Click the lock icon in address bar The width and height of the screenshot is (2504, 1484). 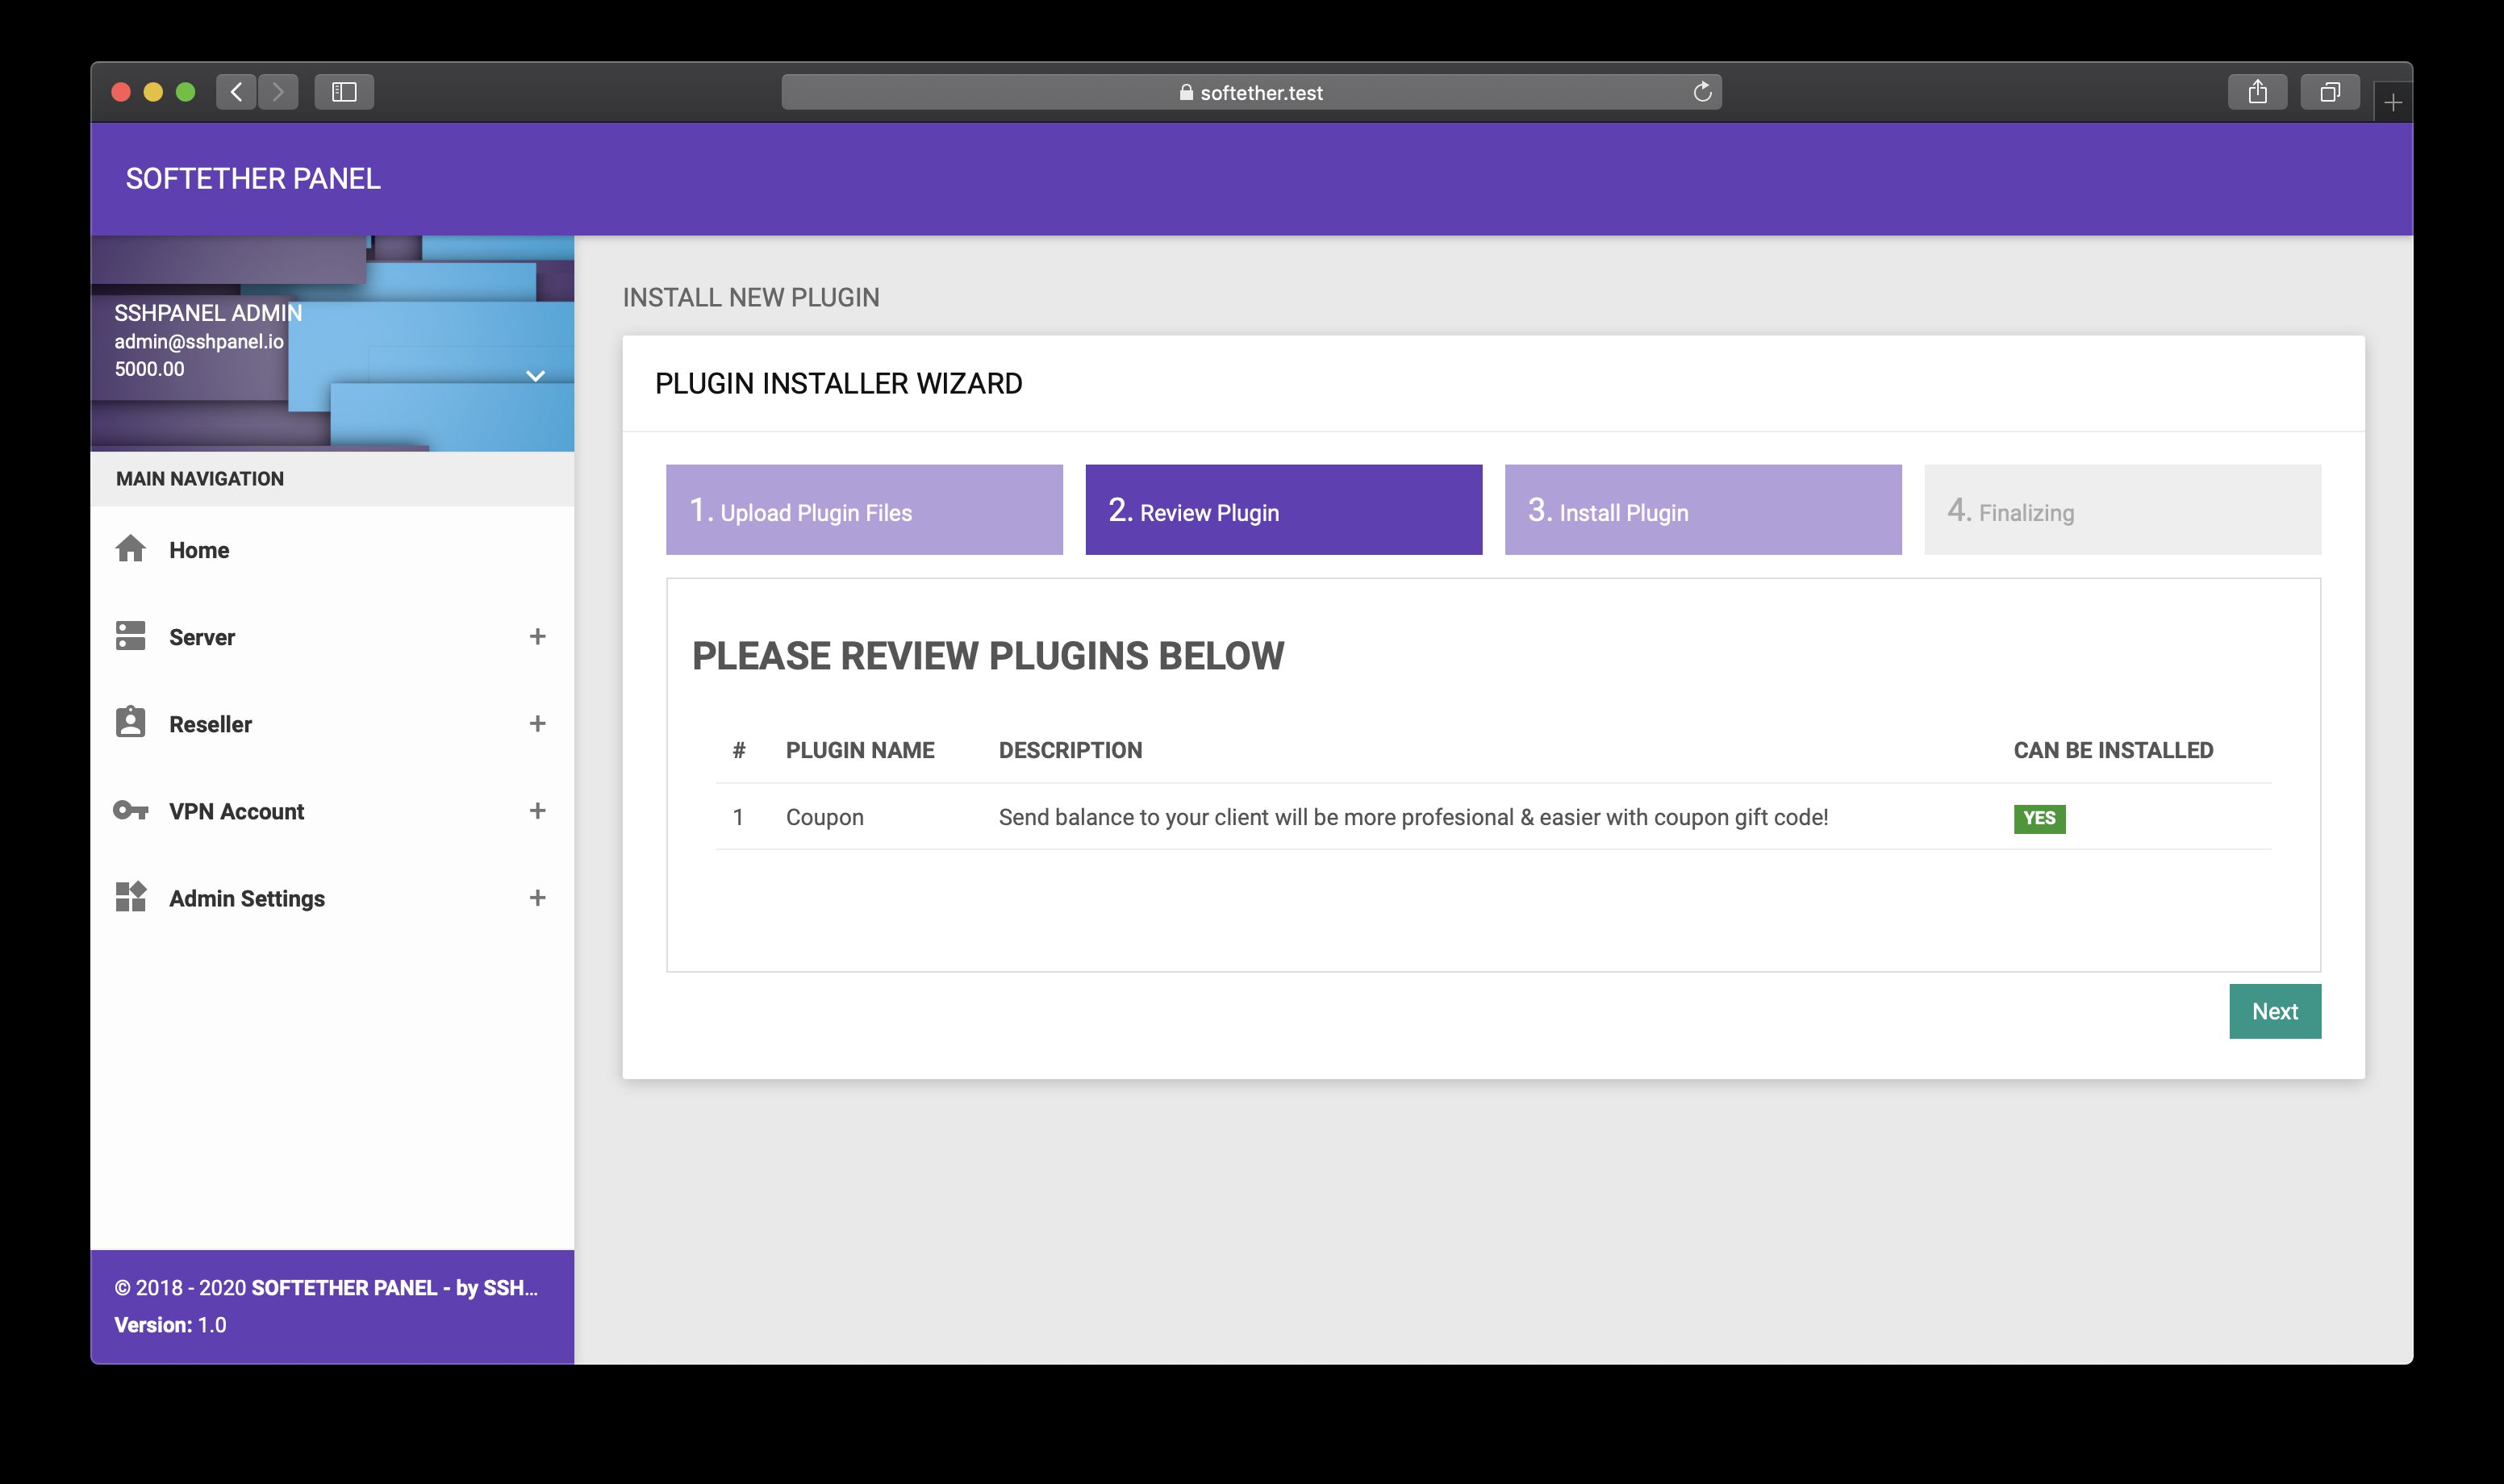pos(1186,92)
